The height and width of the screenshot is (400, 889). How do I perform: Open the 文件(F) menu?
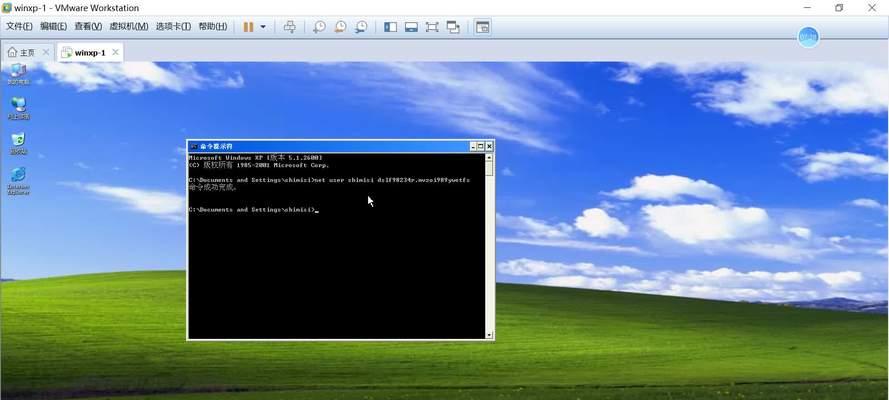(19, 27)
